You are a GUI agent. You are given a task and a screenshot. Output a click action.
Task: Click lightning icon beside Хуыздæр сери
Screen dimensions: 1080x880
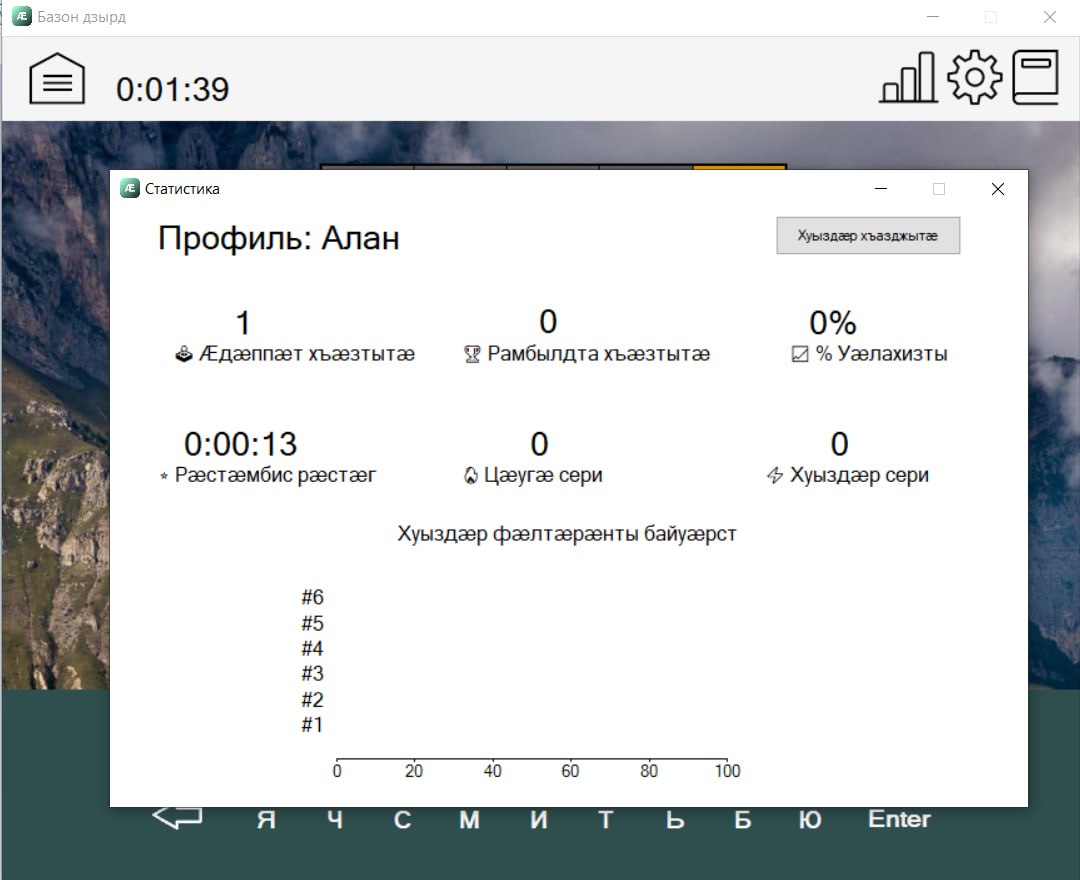774,476
